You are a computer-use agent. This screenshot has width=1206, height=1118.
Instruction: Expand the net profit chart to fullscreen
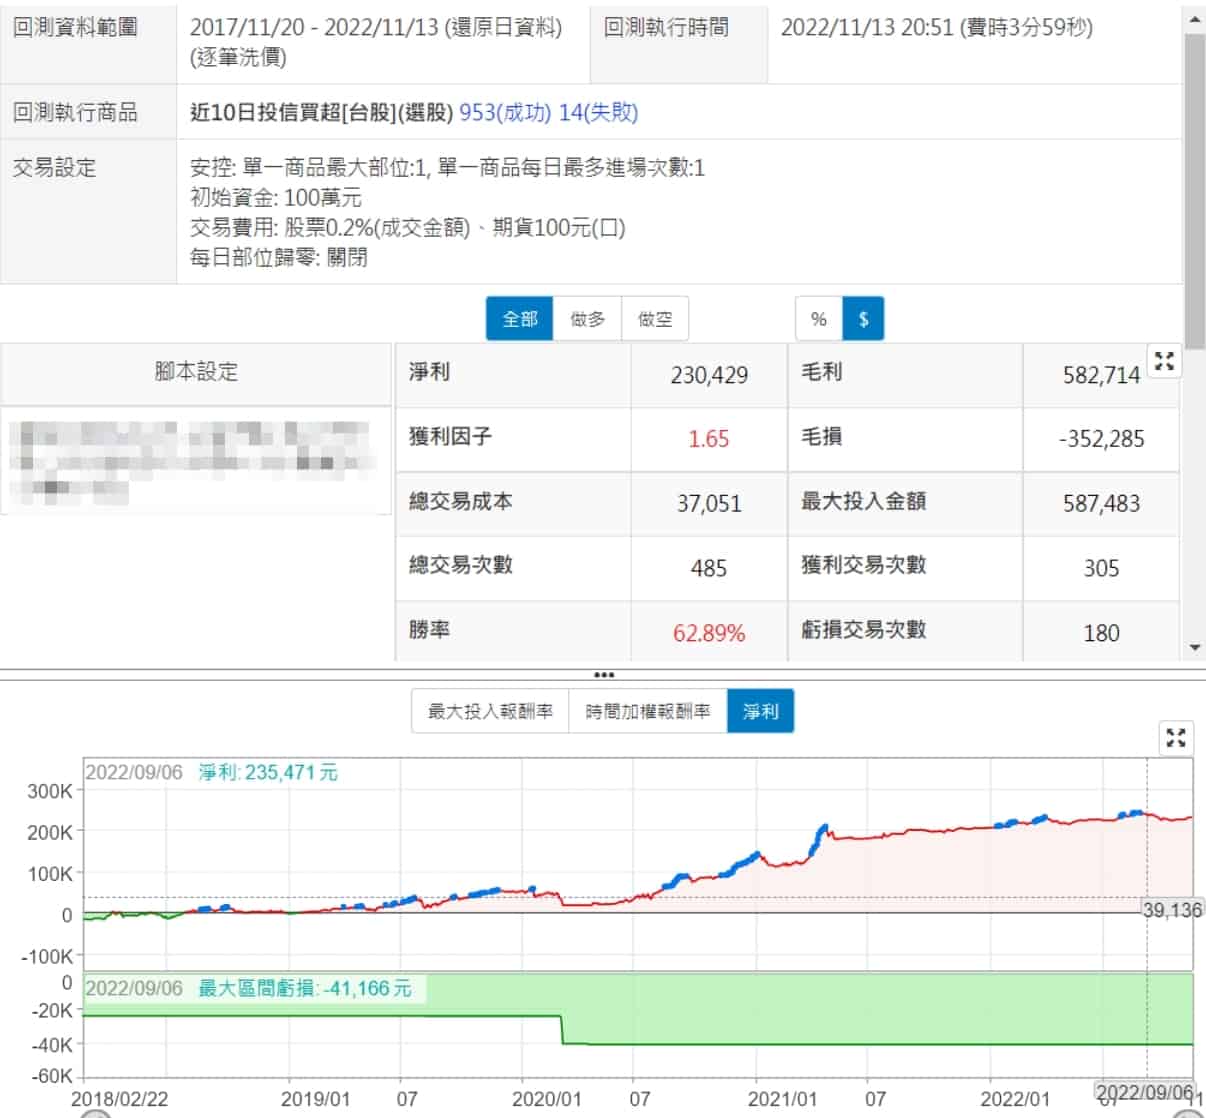[x=1176, y=738]
